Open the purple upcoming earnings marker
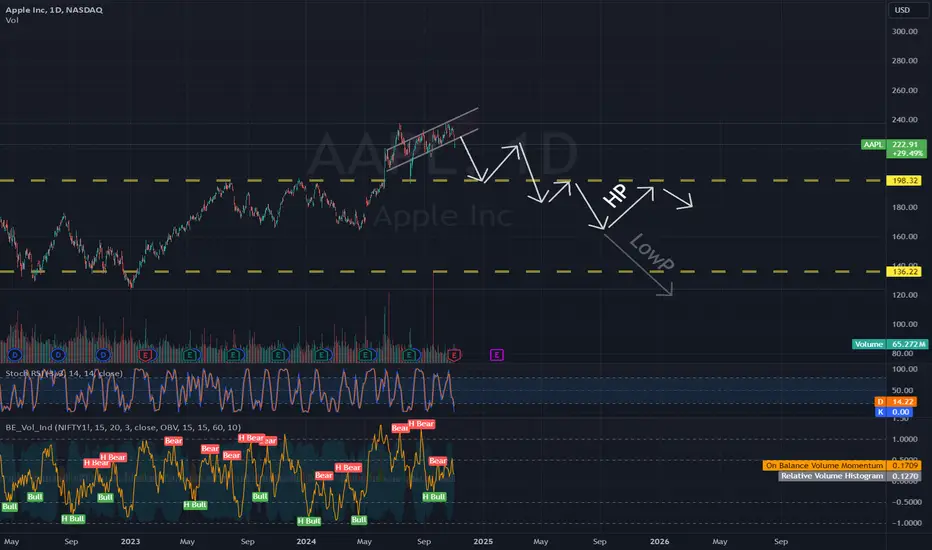This screenshot has height=550, width=932. coord(497,355)
